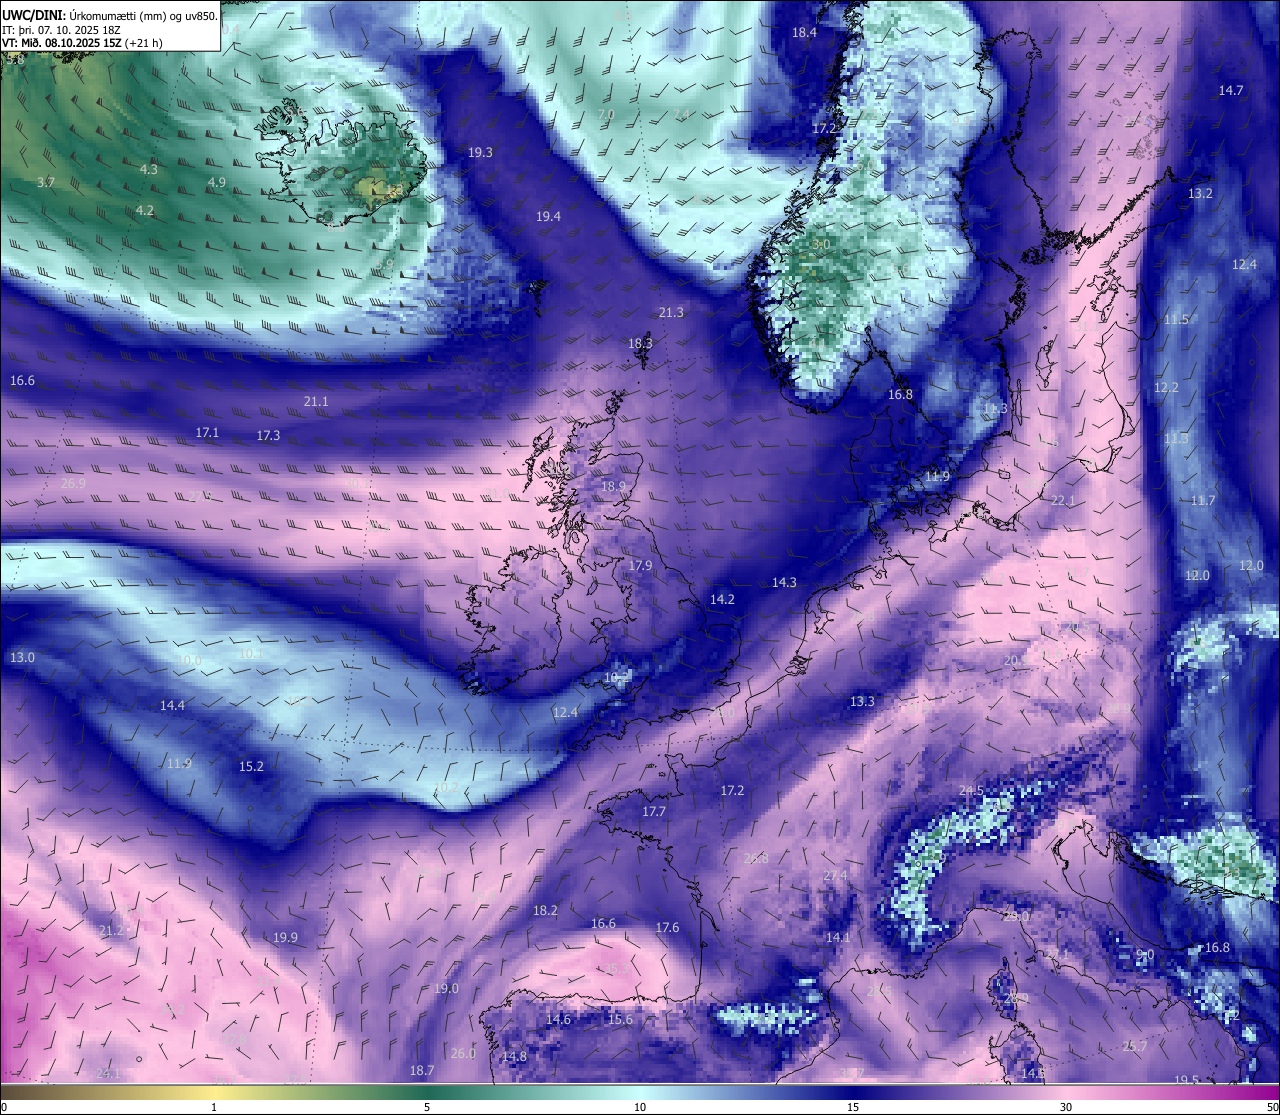Click the '30' tick on the color scale
Viewport: 1280px width, 1115px height.
click(1066, 1107)
